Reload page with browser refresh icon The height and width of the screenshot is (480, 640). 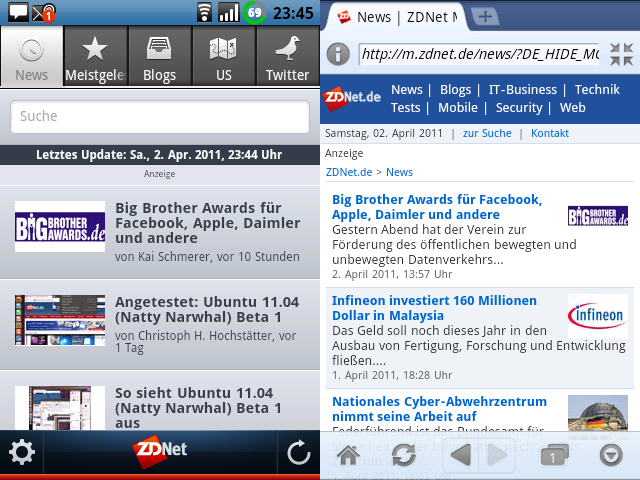click(x=404, y=455)
